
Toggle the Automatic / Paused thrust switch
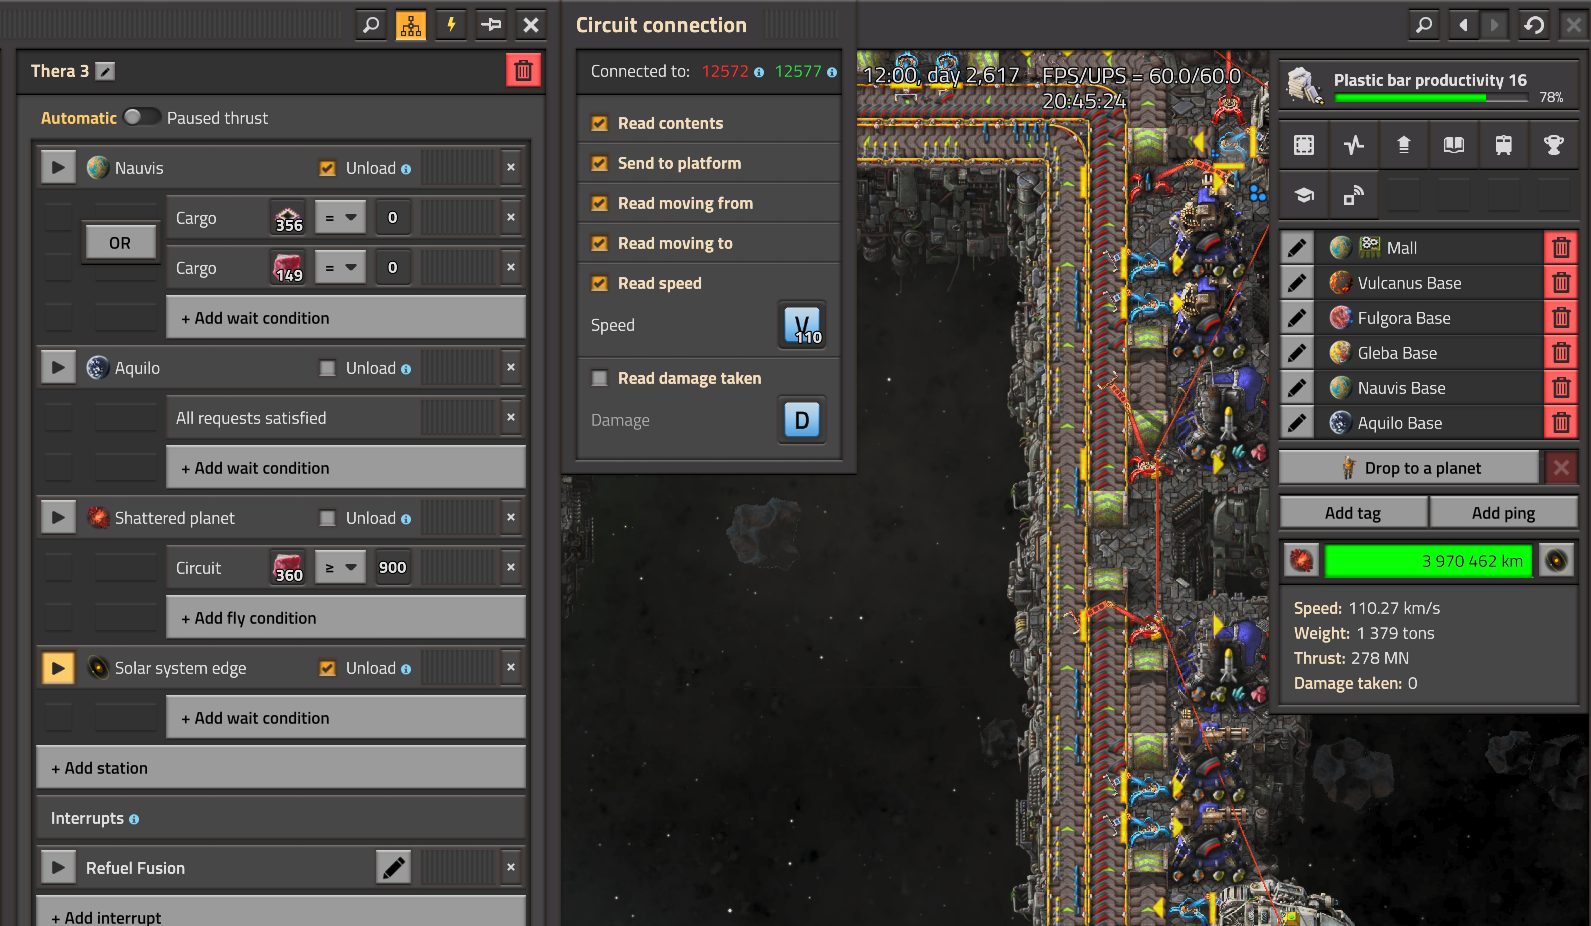(x=141, y=117)
